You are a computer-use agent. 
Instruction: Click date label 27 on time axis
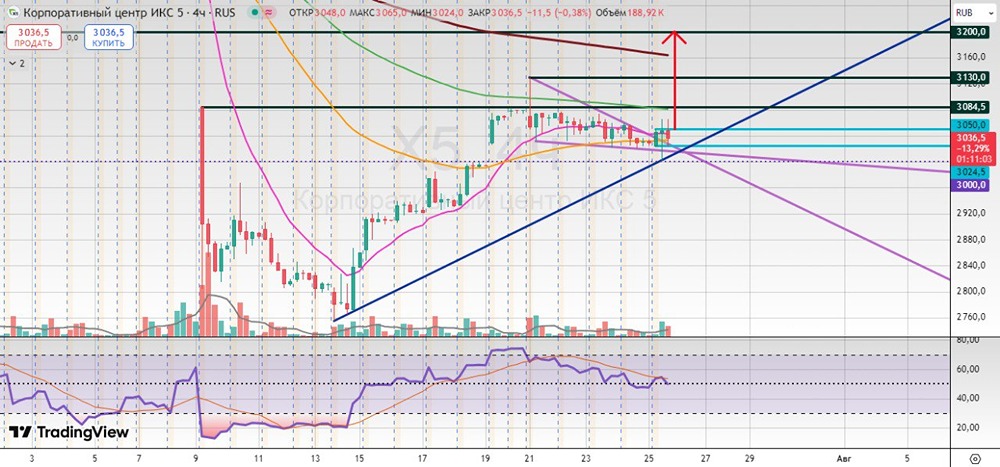(x=705, y=458)
